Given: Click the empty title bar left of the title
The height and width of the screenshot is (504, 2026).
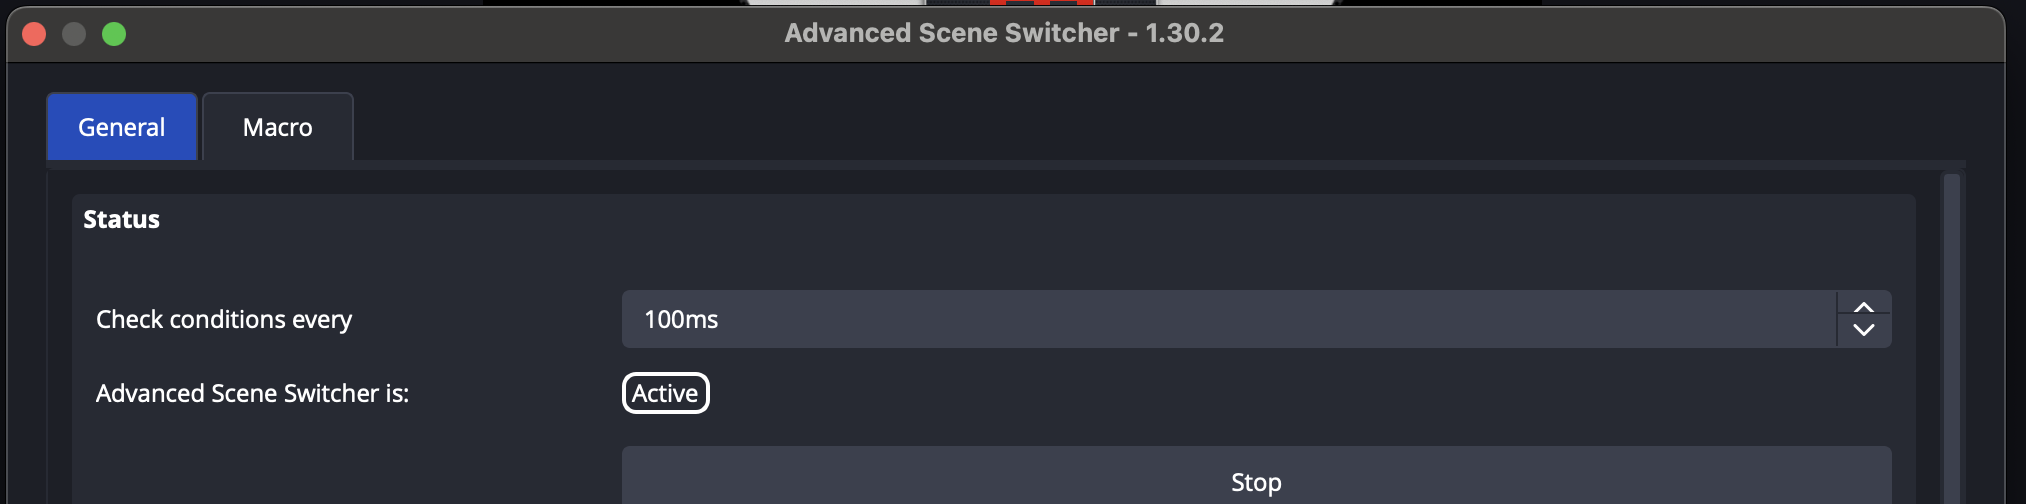Looking at the screenshot, I should coord(450,33).
